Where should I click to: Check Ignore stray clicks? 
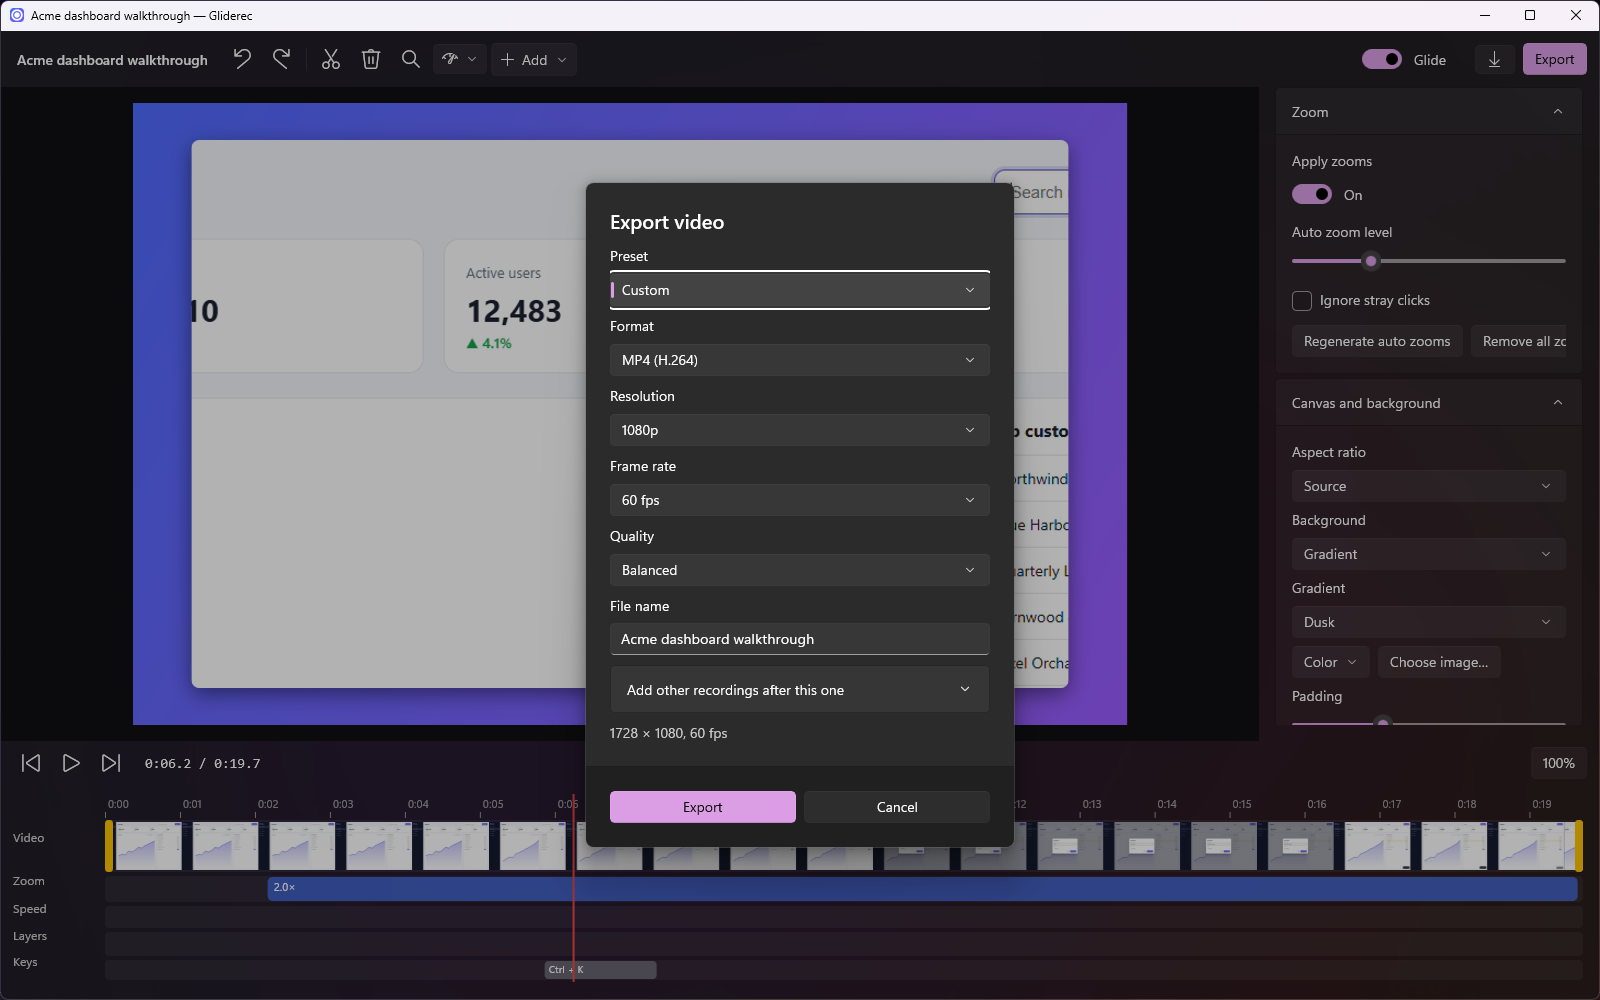click(x=1302, y=301)
